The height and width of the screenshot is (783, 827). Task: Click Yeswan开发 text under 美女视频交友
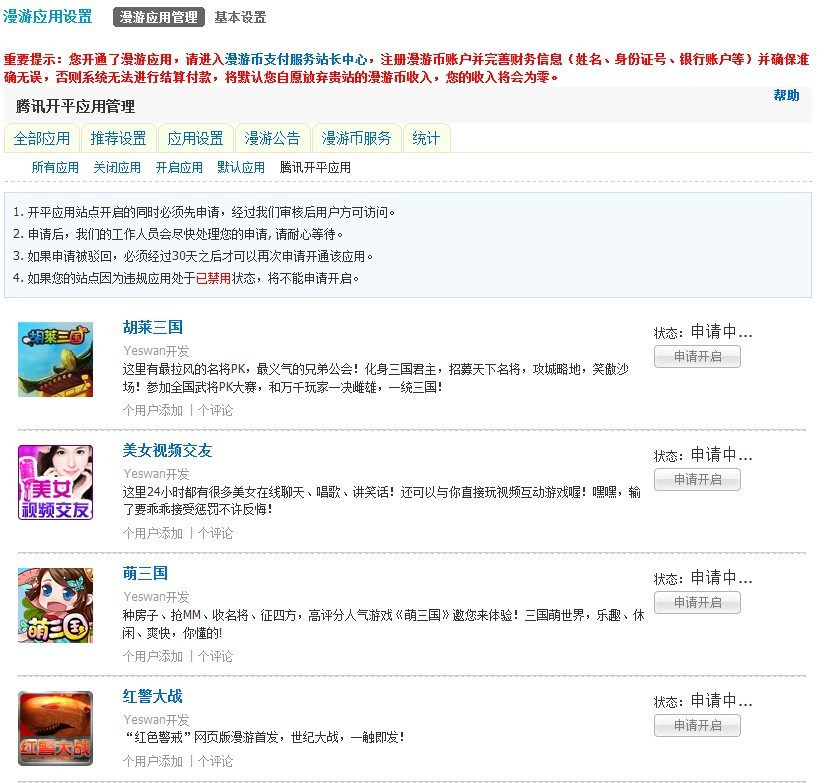point(156,473)
